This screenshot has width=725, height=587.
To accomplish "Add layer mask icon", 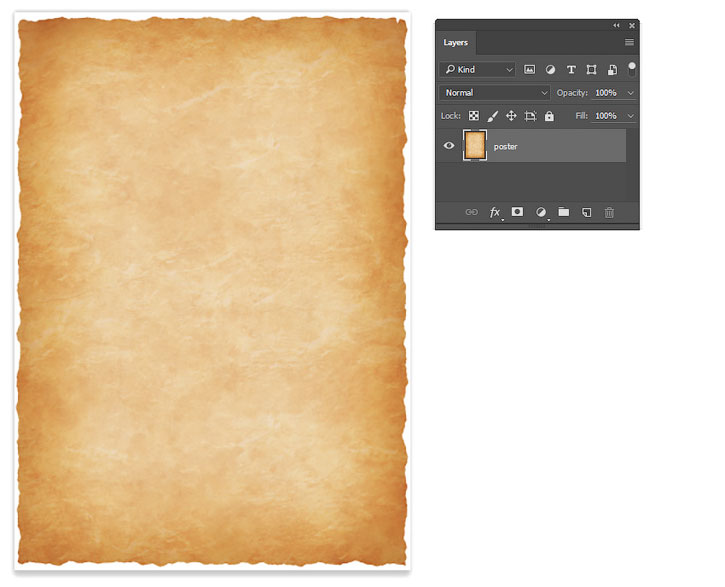I will (x=517, y=212).
